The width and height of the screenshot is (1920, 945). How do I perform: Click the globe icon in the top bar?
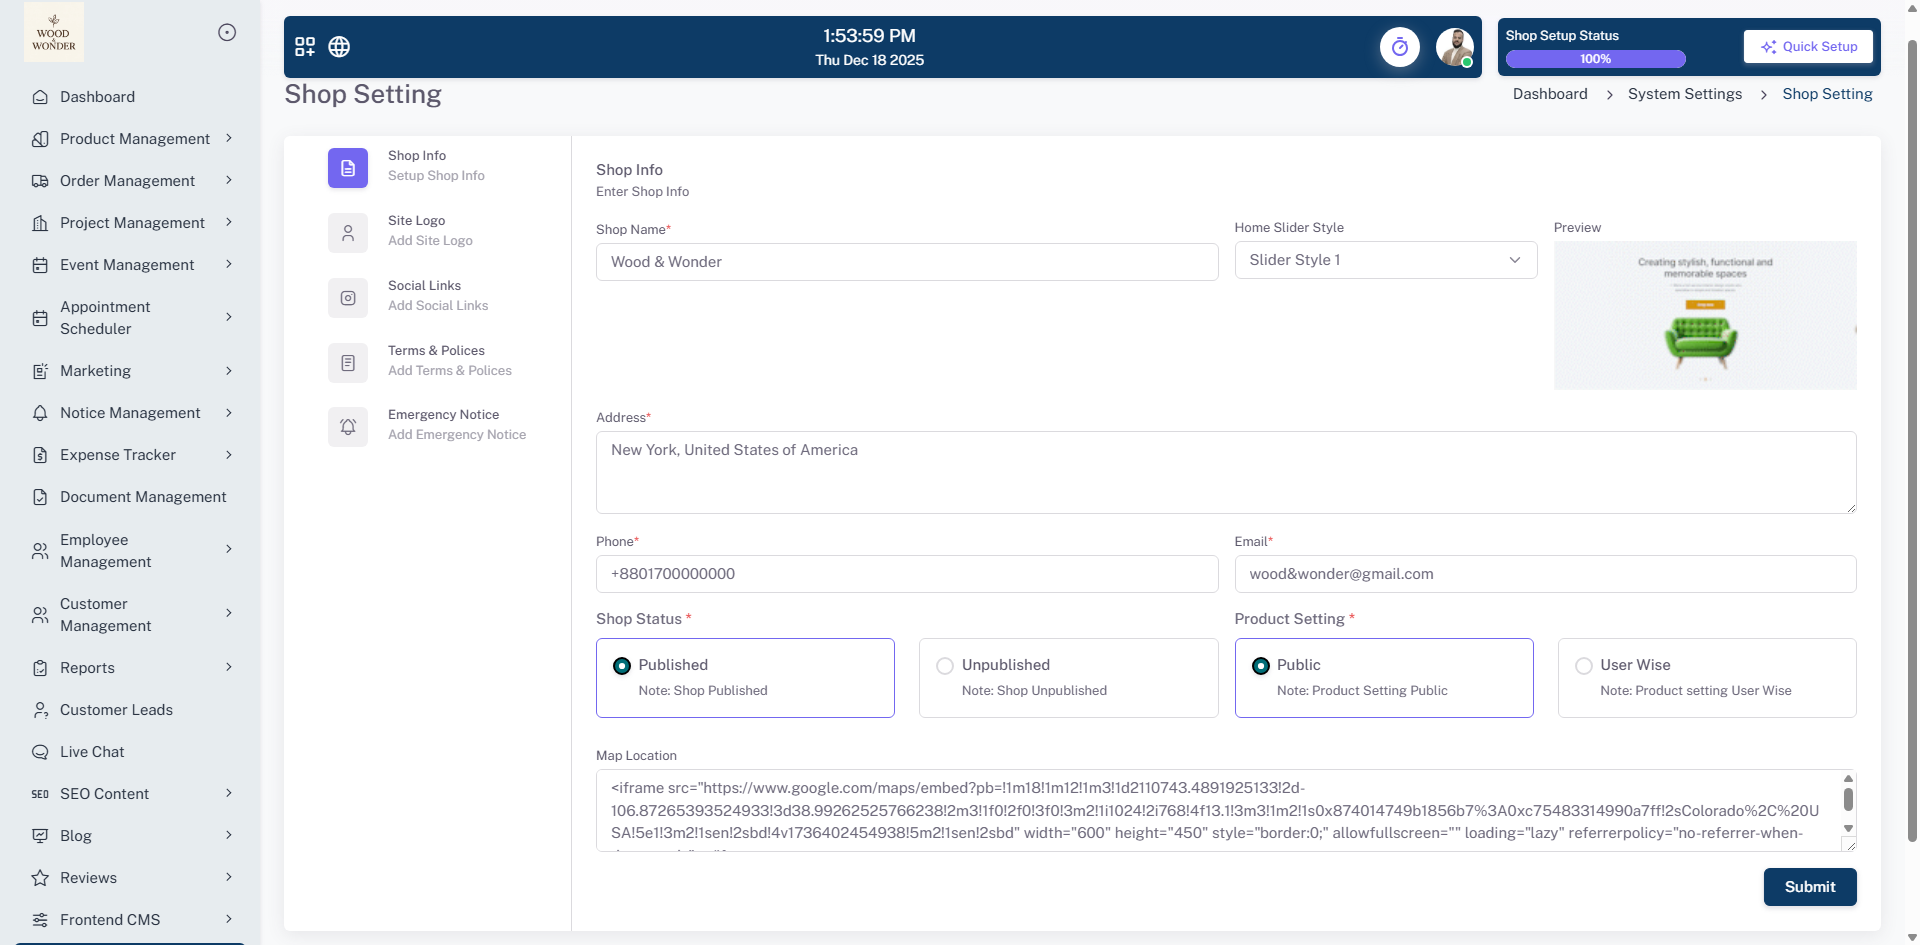pos(339,47)
